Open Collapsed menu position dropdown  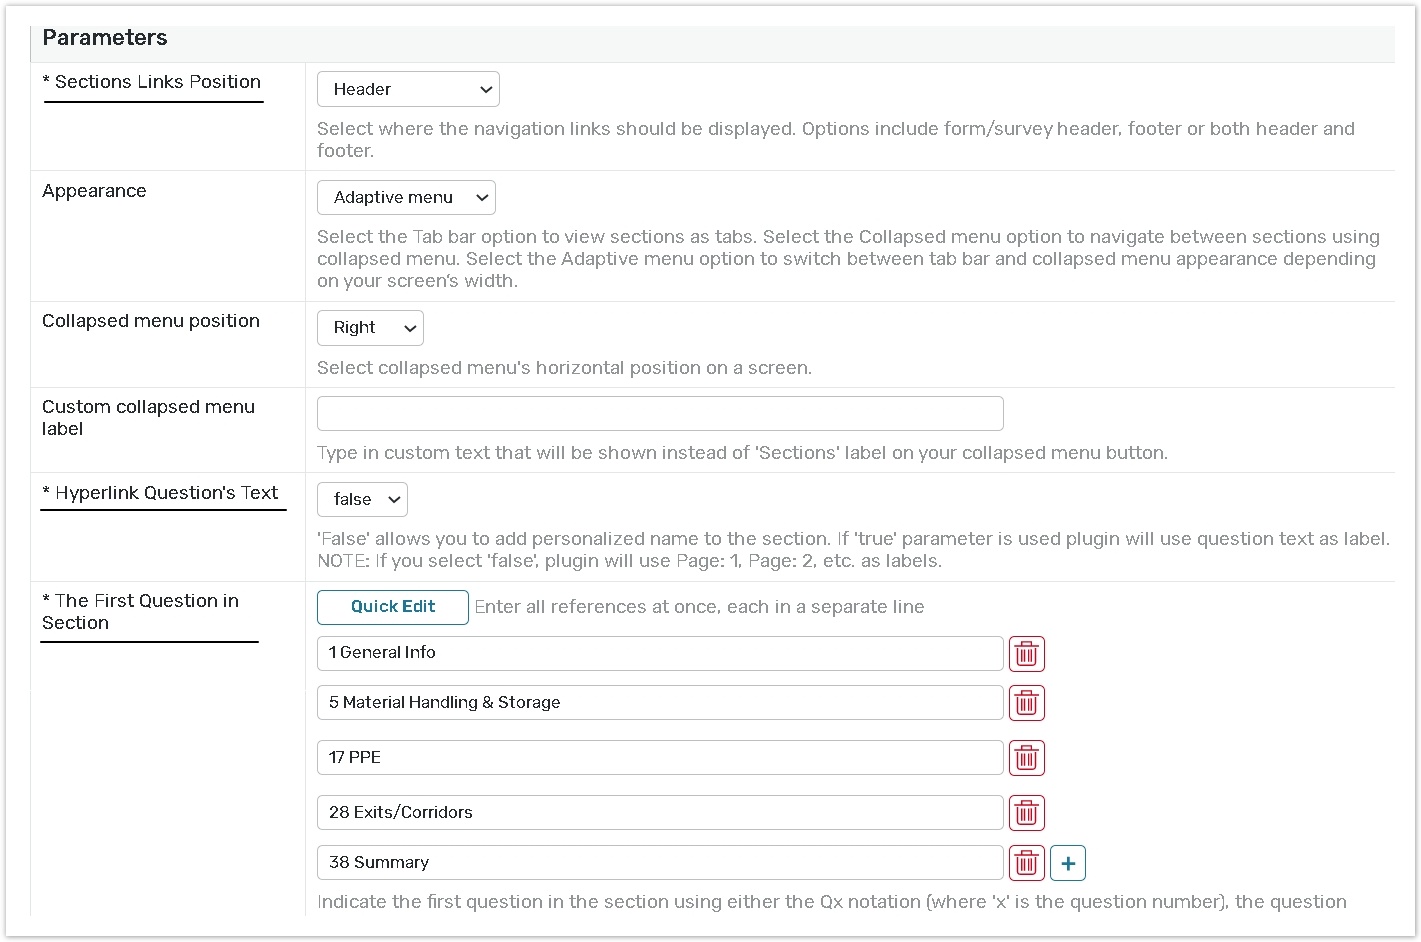coord(370,328)
